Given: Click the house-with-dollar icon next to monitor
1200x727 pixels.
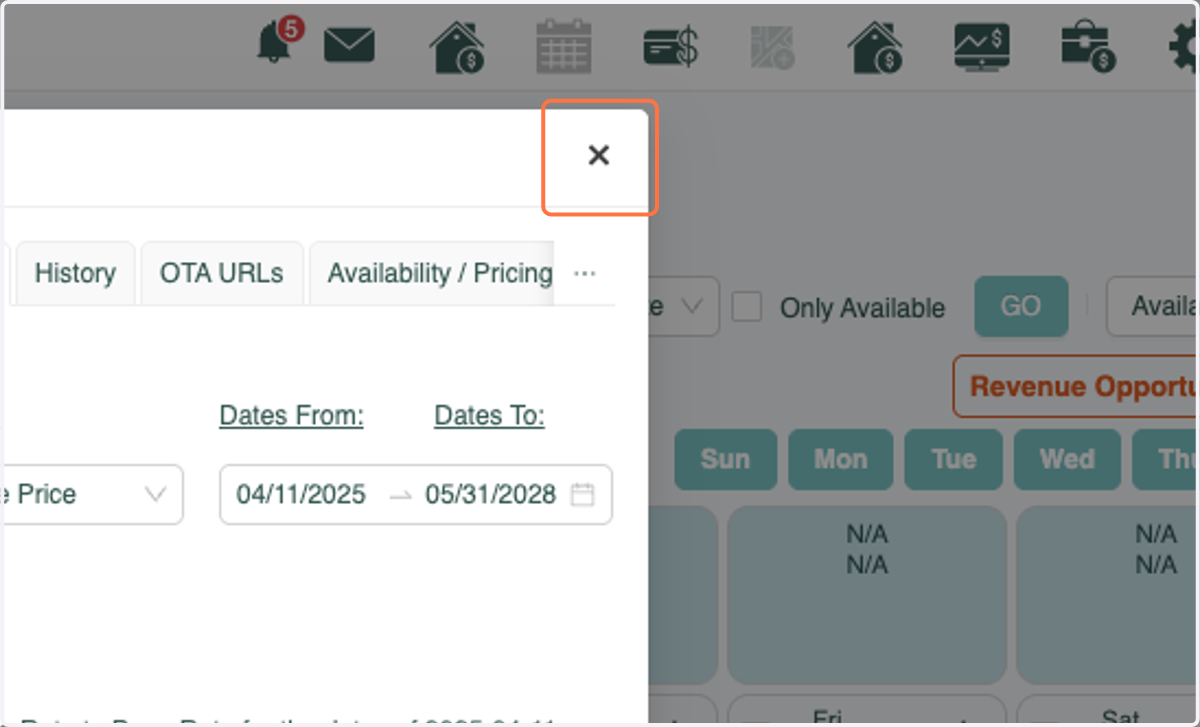Looking at the screenshot, I should point(875,47).
